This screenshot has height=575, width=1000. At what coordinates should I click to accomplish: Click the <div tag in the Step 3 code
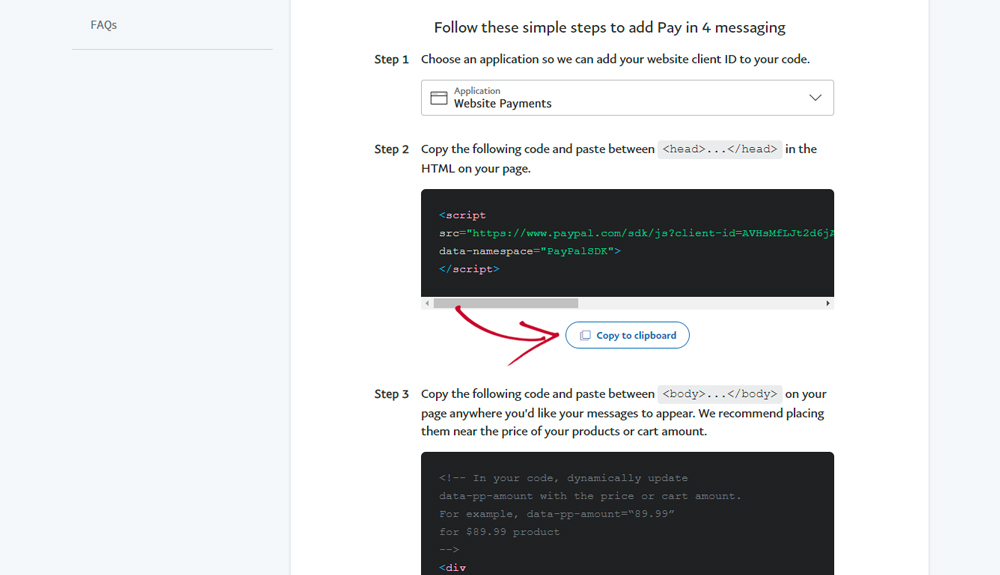(x=452, y=568)
